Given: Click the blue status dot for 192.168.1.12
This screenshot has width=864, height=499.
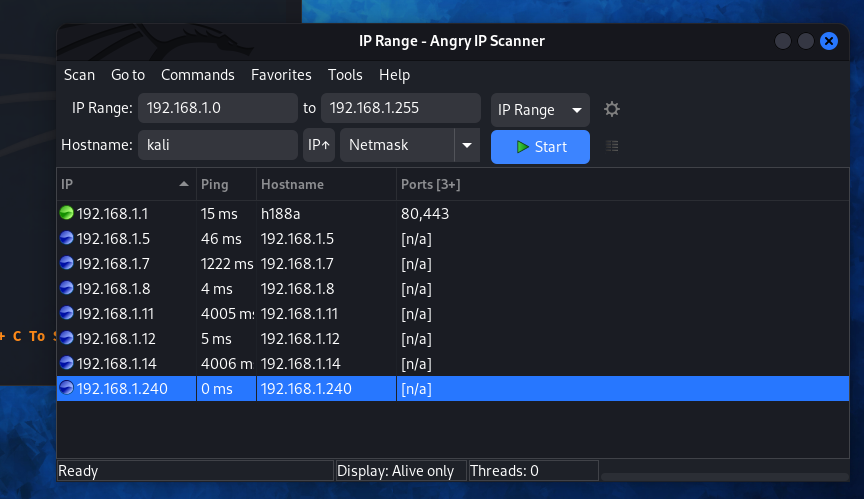Looking at the screenshot, I should pyautogui.click(x=67, y=338).
